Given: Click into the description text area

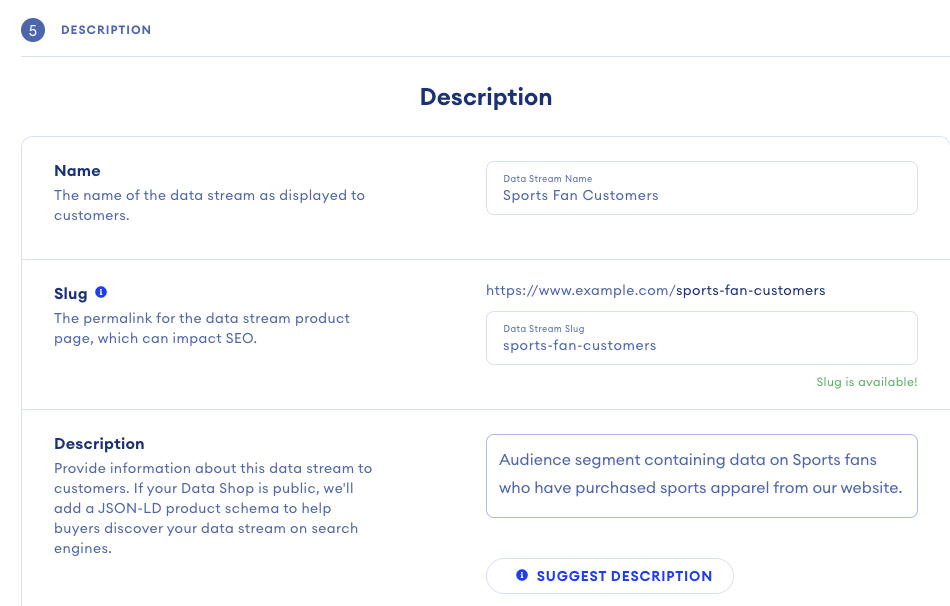Looking at the screenshot, I should coord(701,475).
